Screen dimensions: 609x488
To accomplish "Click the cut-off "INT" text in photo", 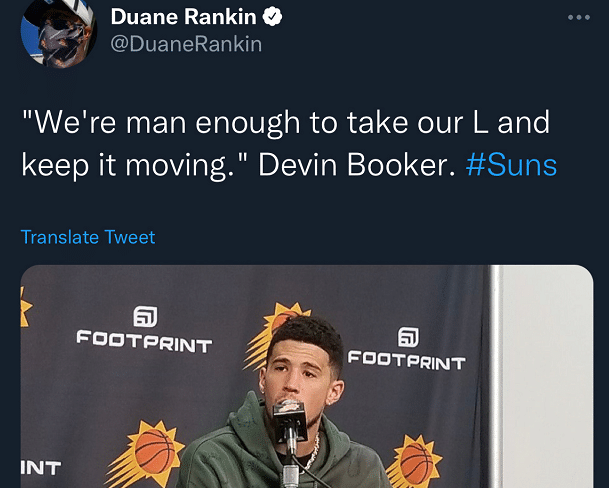I will pyautogui.click(x=40, y=467).
